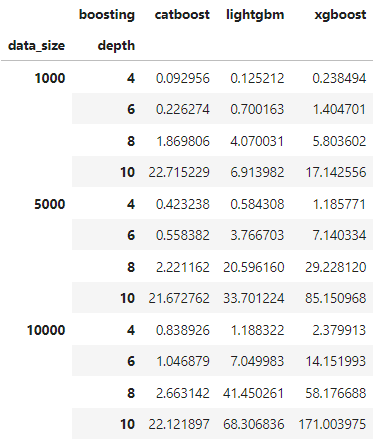Image resolution: width=376 pixels, height=445 pixels.
Task: Click catboost value 0.092956
Action: coord(183,78)
